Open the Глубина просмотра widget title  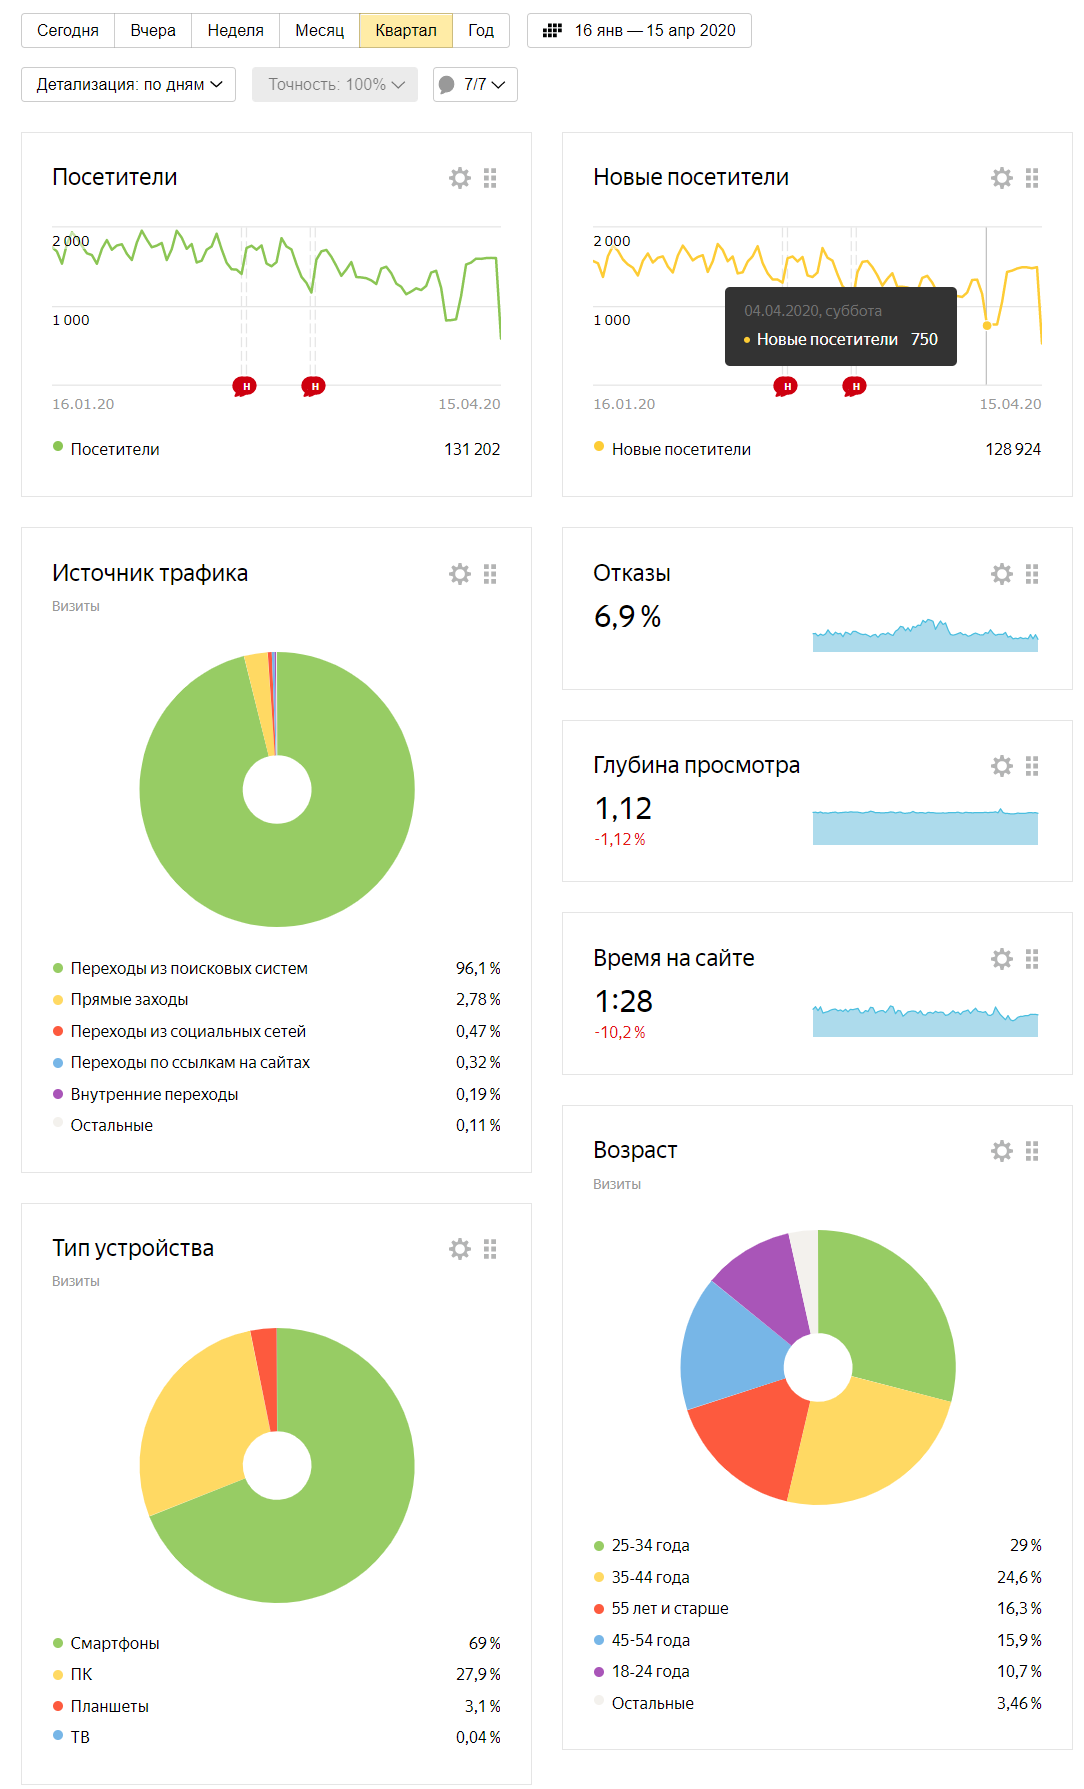(x=697, y=765)
